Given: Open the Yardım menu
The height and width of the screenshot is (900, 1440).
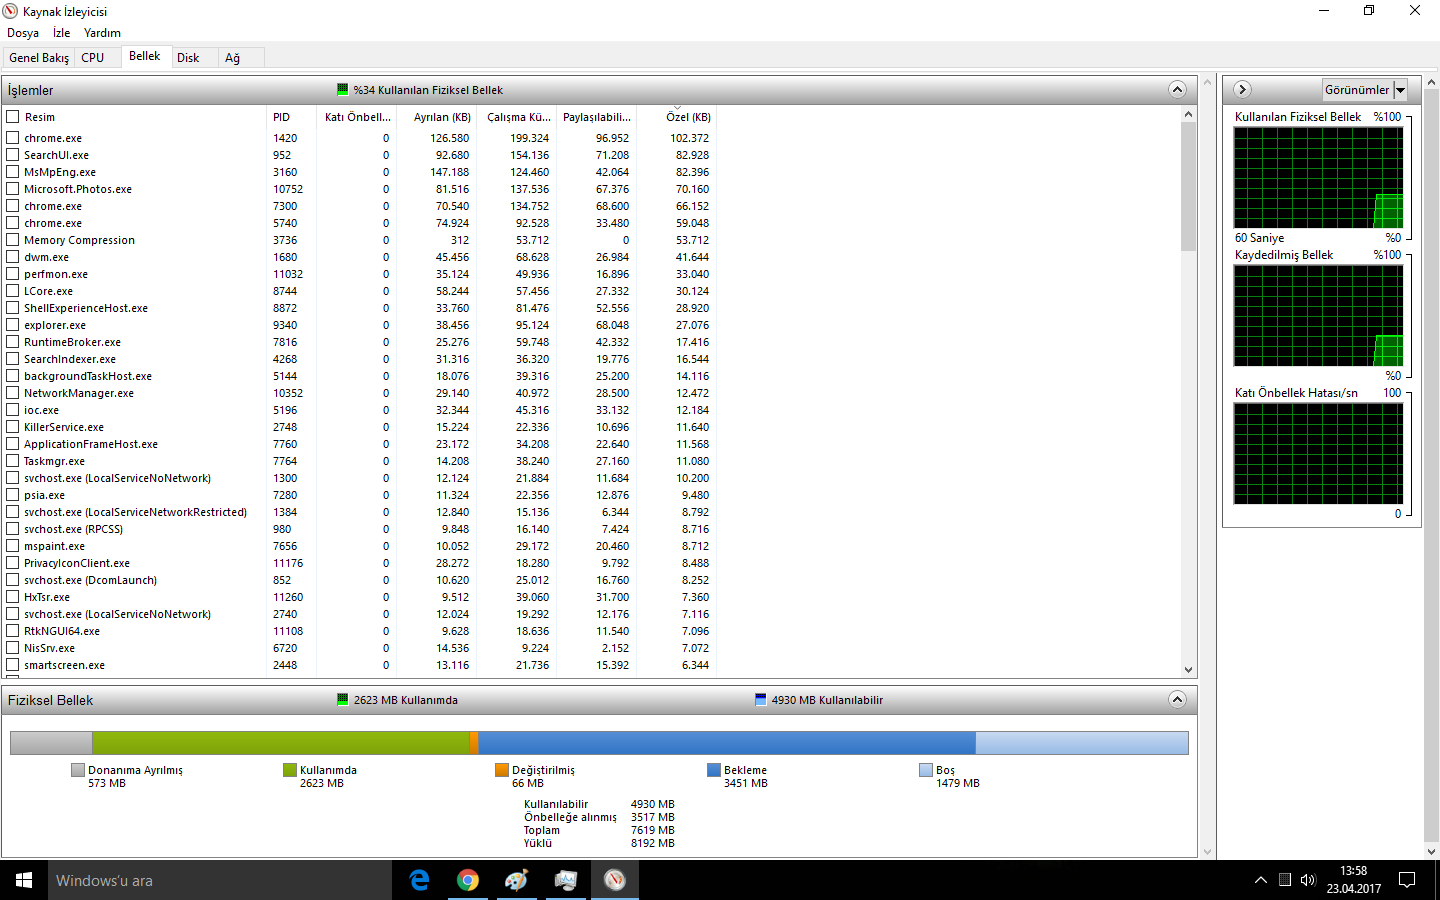Looking at the screenshot, I should tap(102, 33).
